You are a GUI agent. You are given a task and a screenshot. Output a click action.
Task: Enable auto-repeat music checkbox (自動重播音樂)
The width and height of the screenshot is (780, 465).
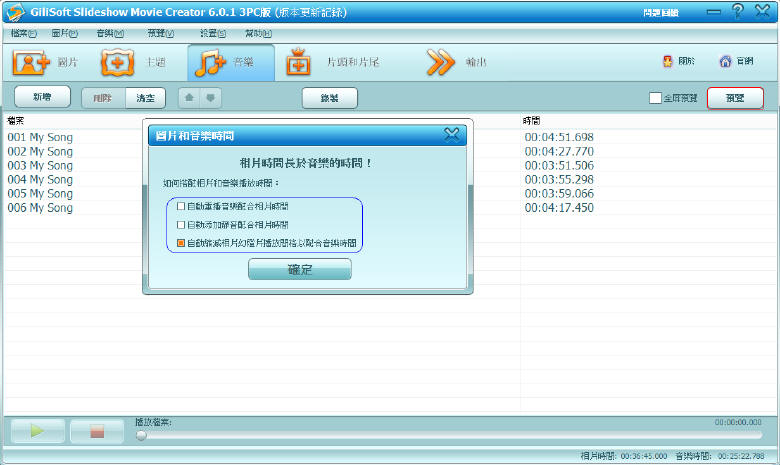point(181,207)
